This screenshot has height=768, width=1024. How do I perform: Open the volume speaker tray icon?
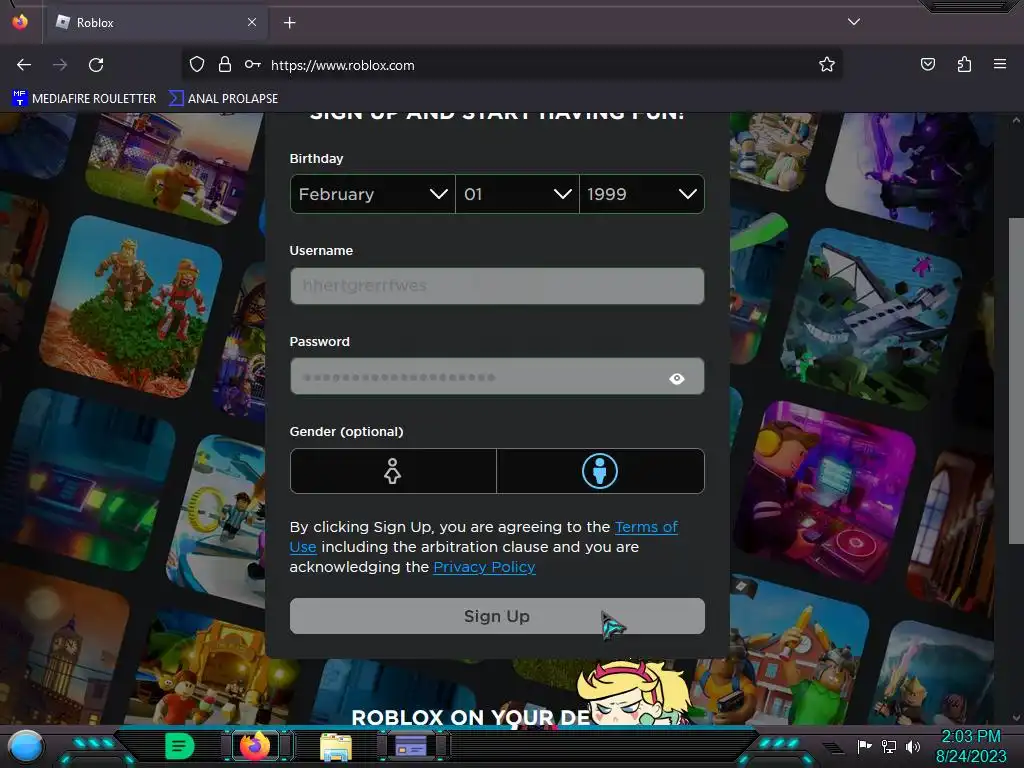pyautogui.click(x=912, y=746)
